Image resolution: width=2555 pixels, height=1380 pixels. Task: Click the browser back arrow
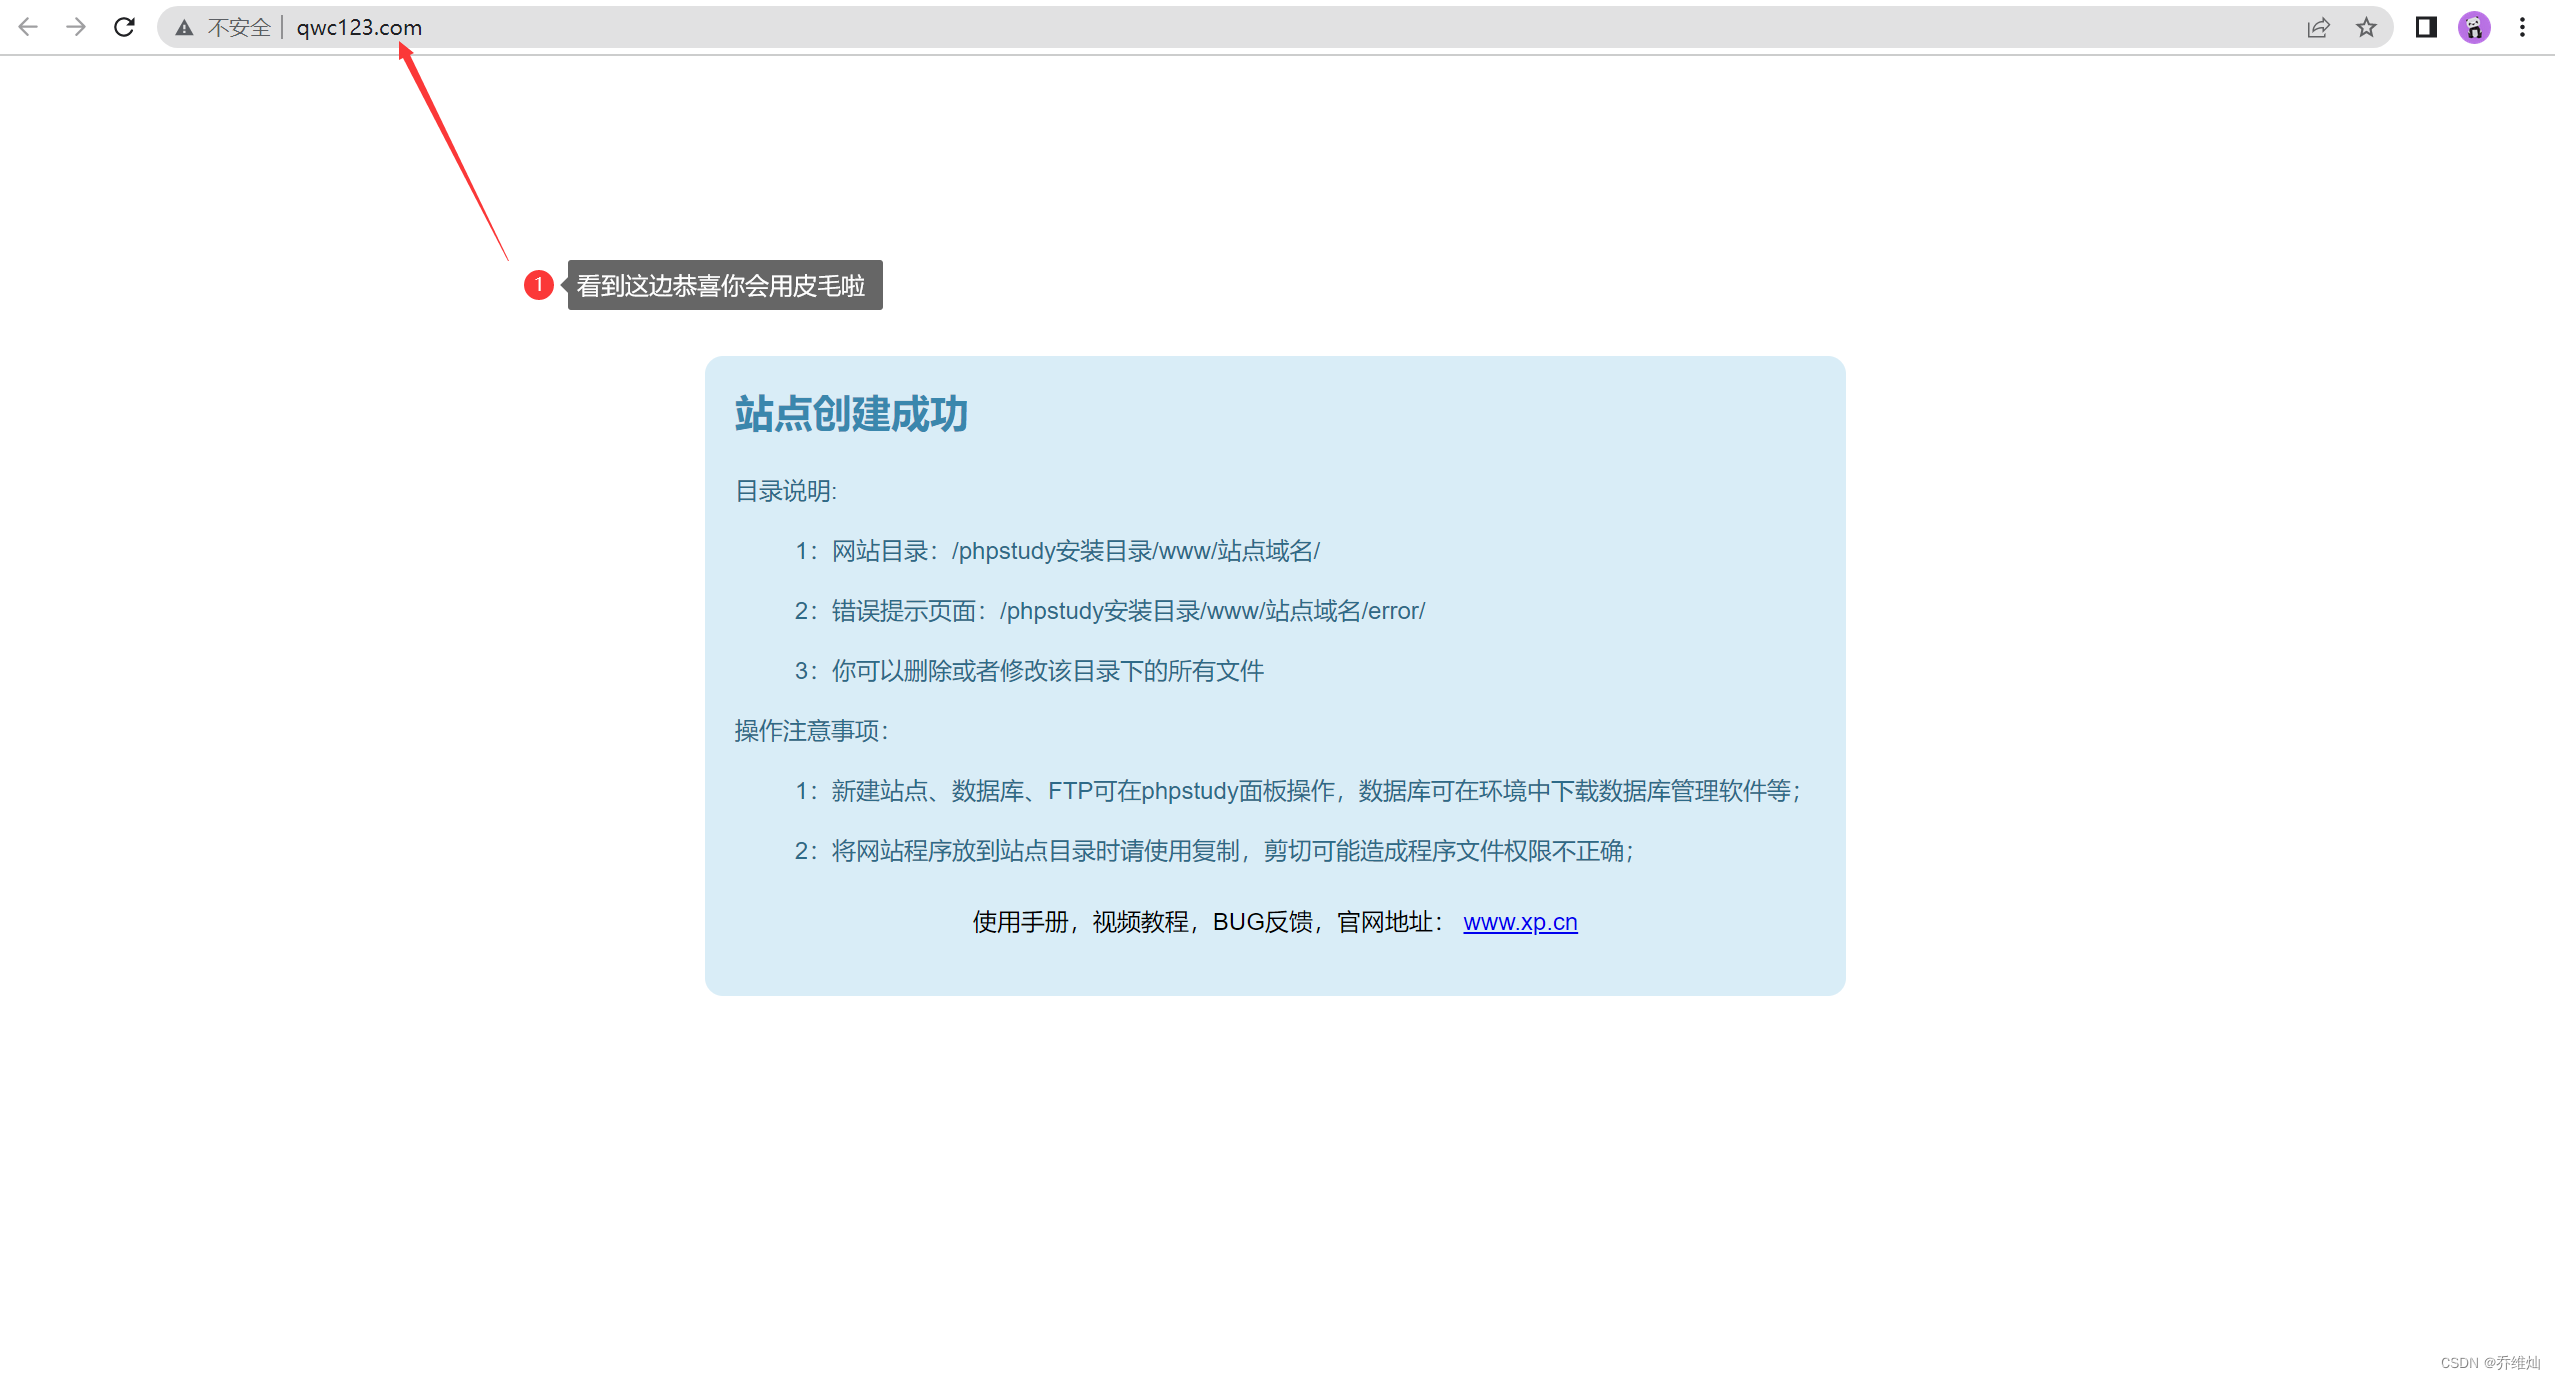28,27
